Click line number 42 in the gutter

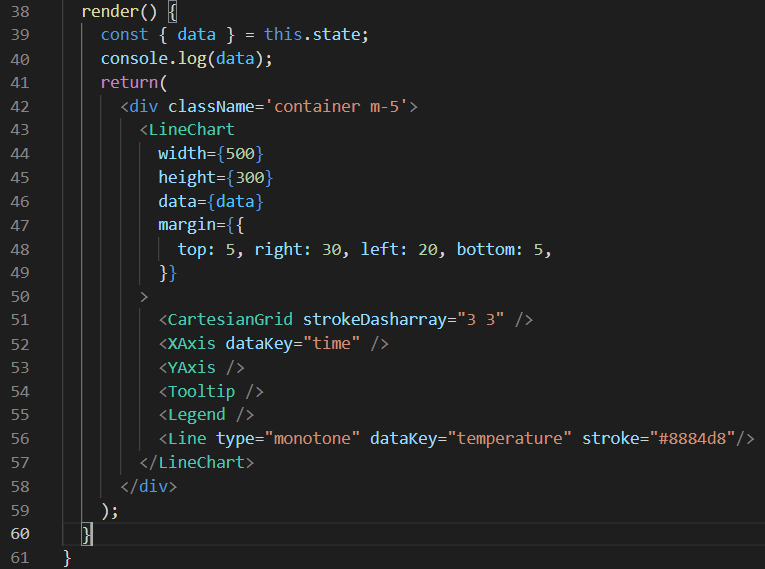click(20, 106)
